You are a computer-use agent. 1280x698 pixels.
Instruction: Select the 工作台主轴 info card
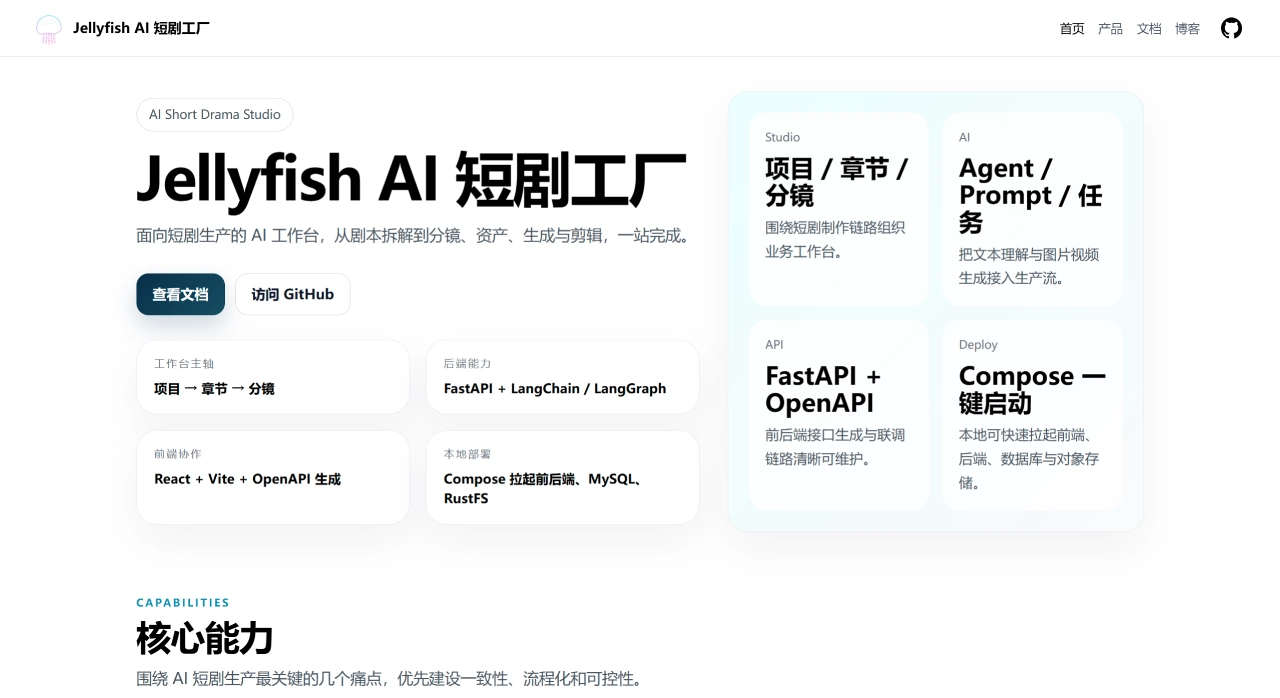tap(273, 377)
